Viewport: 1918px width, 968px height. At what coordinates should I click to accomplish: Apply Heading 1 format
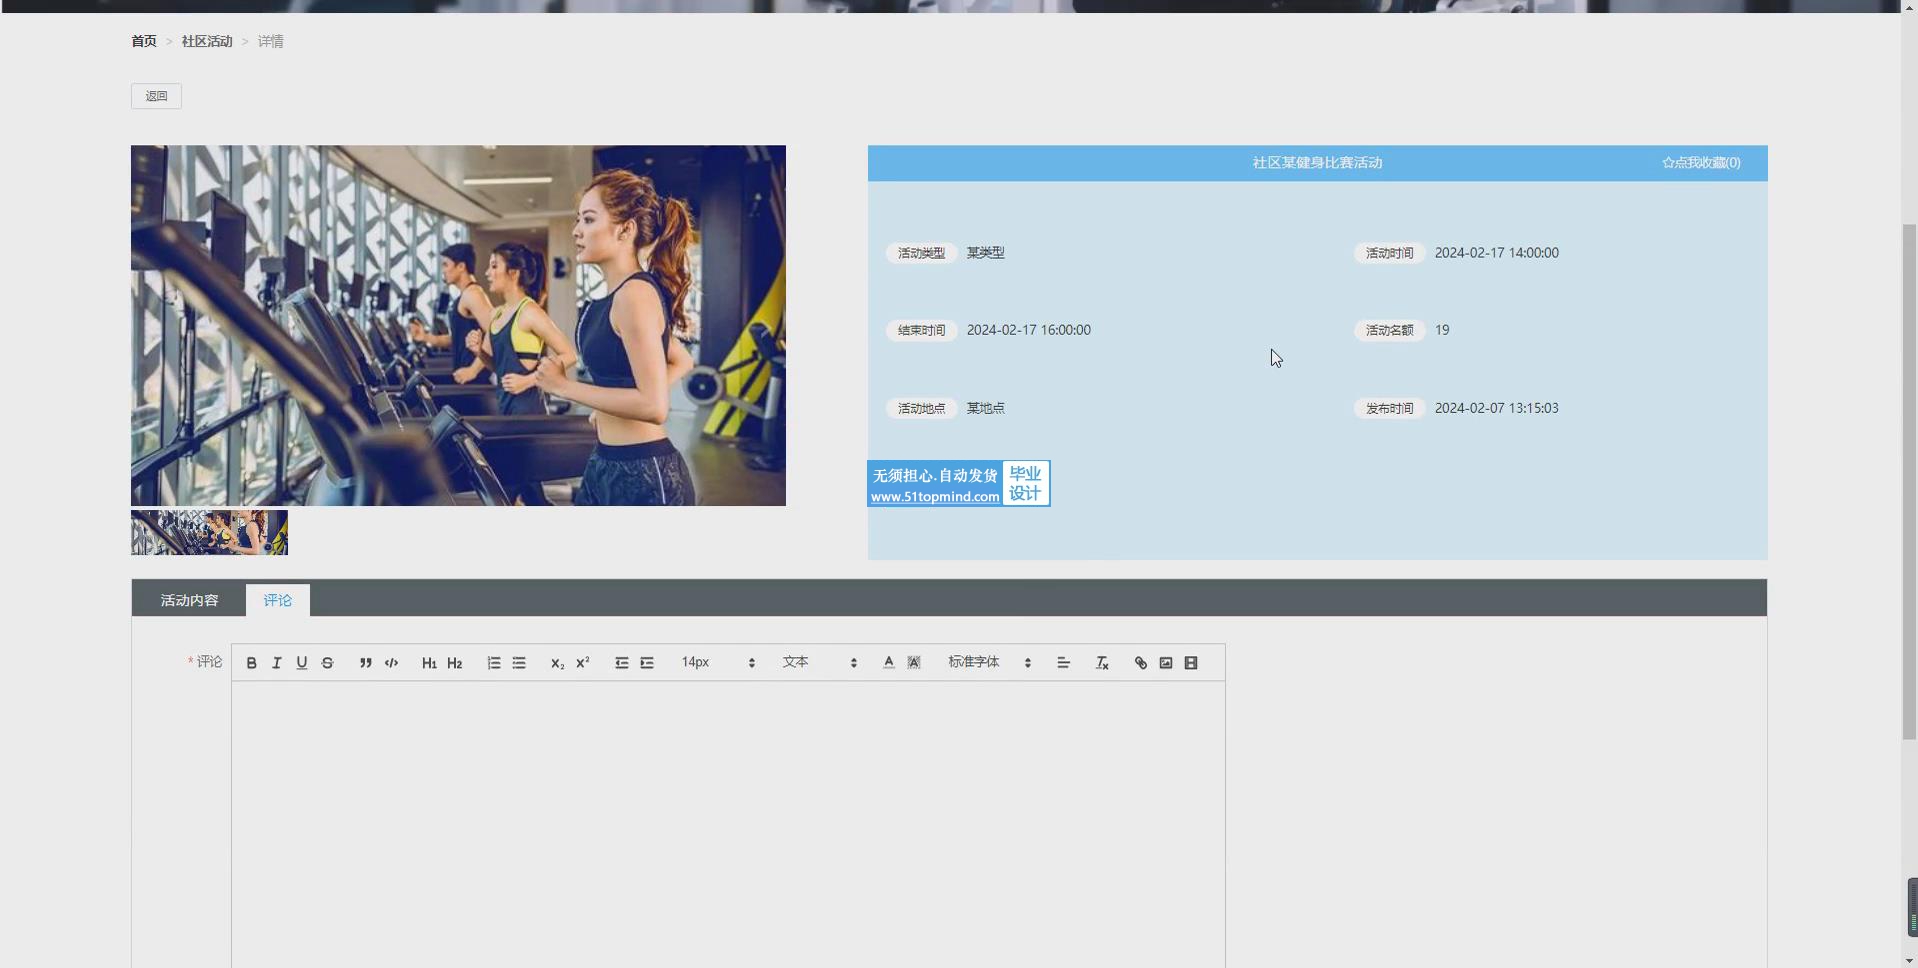429,663
